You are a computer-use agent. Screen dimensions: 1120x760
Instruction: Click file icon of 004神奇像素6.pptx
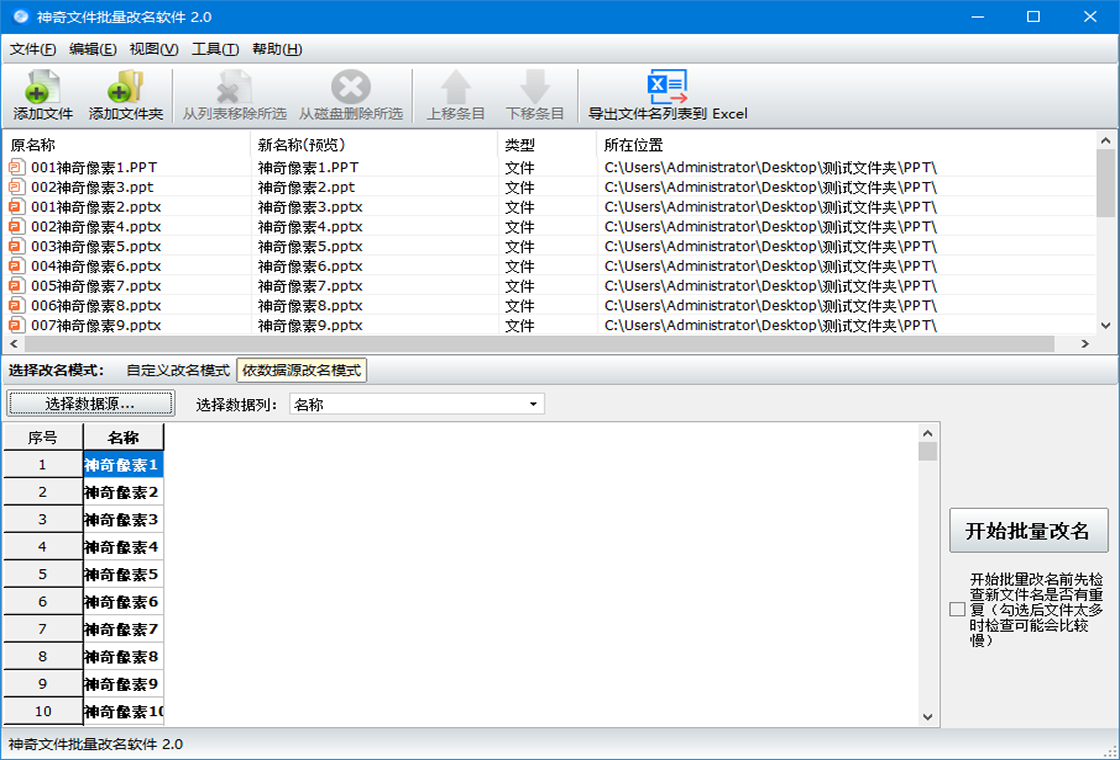click(x=16, y=266)
